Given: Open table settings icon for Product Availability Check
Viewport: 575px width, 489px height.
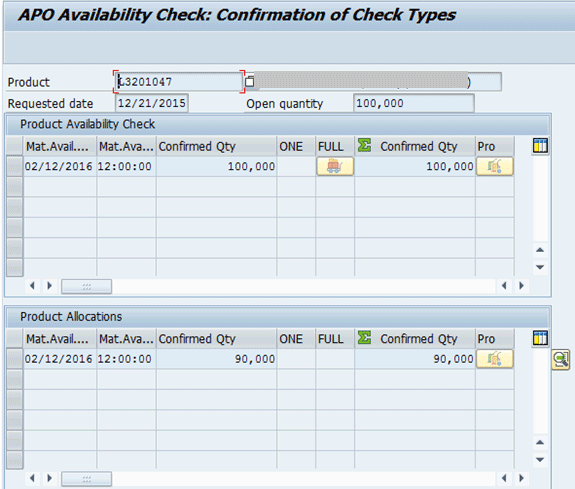Looking at the screenshot, I should [540, 146].
